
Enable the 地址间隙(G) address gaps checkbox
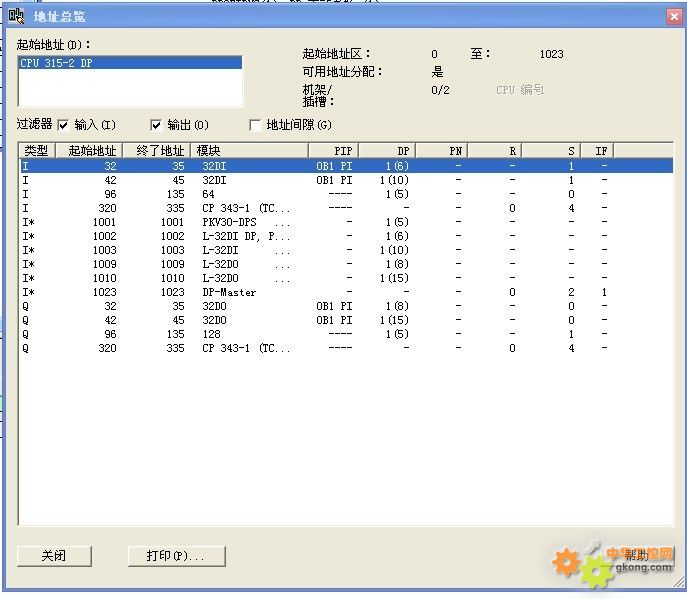pos(256,125)
